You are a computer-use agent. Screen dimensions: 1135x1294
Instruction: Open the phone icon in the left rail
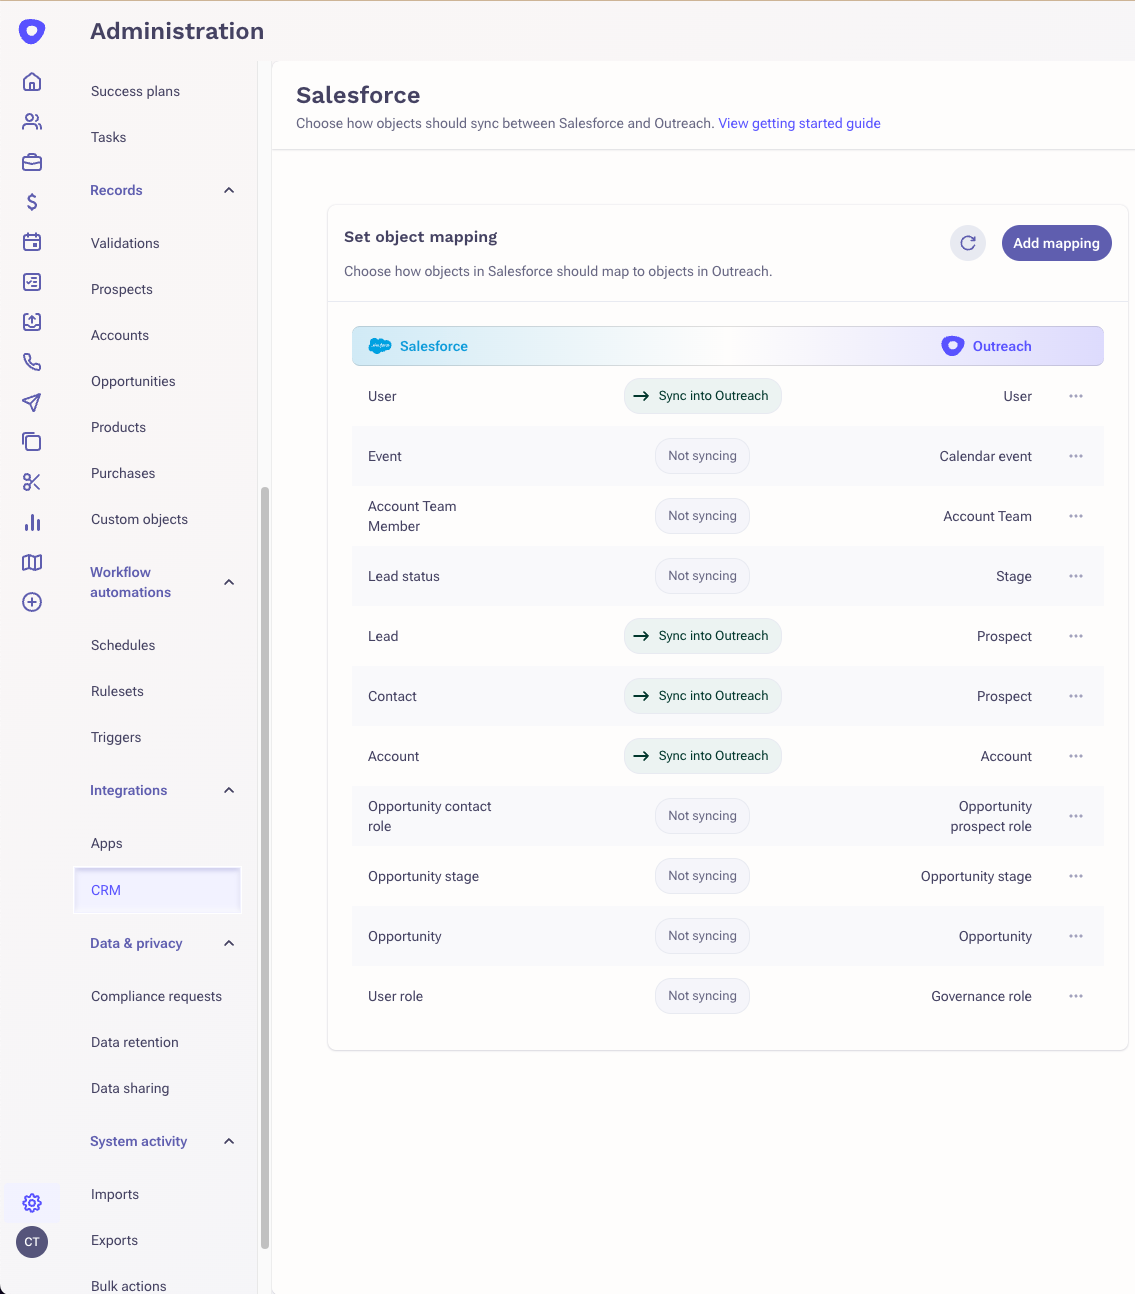[32, 362]
